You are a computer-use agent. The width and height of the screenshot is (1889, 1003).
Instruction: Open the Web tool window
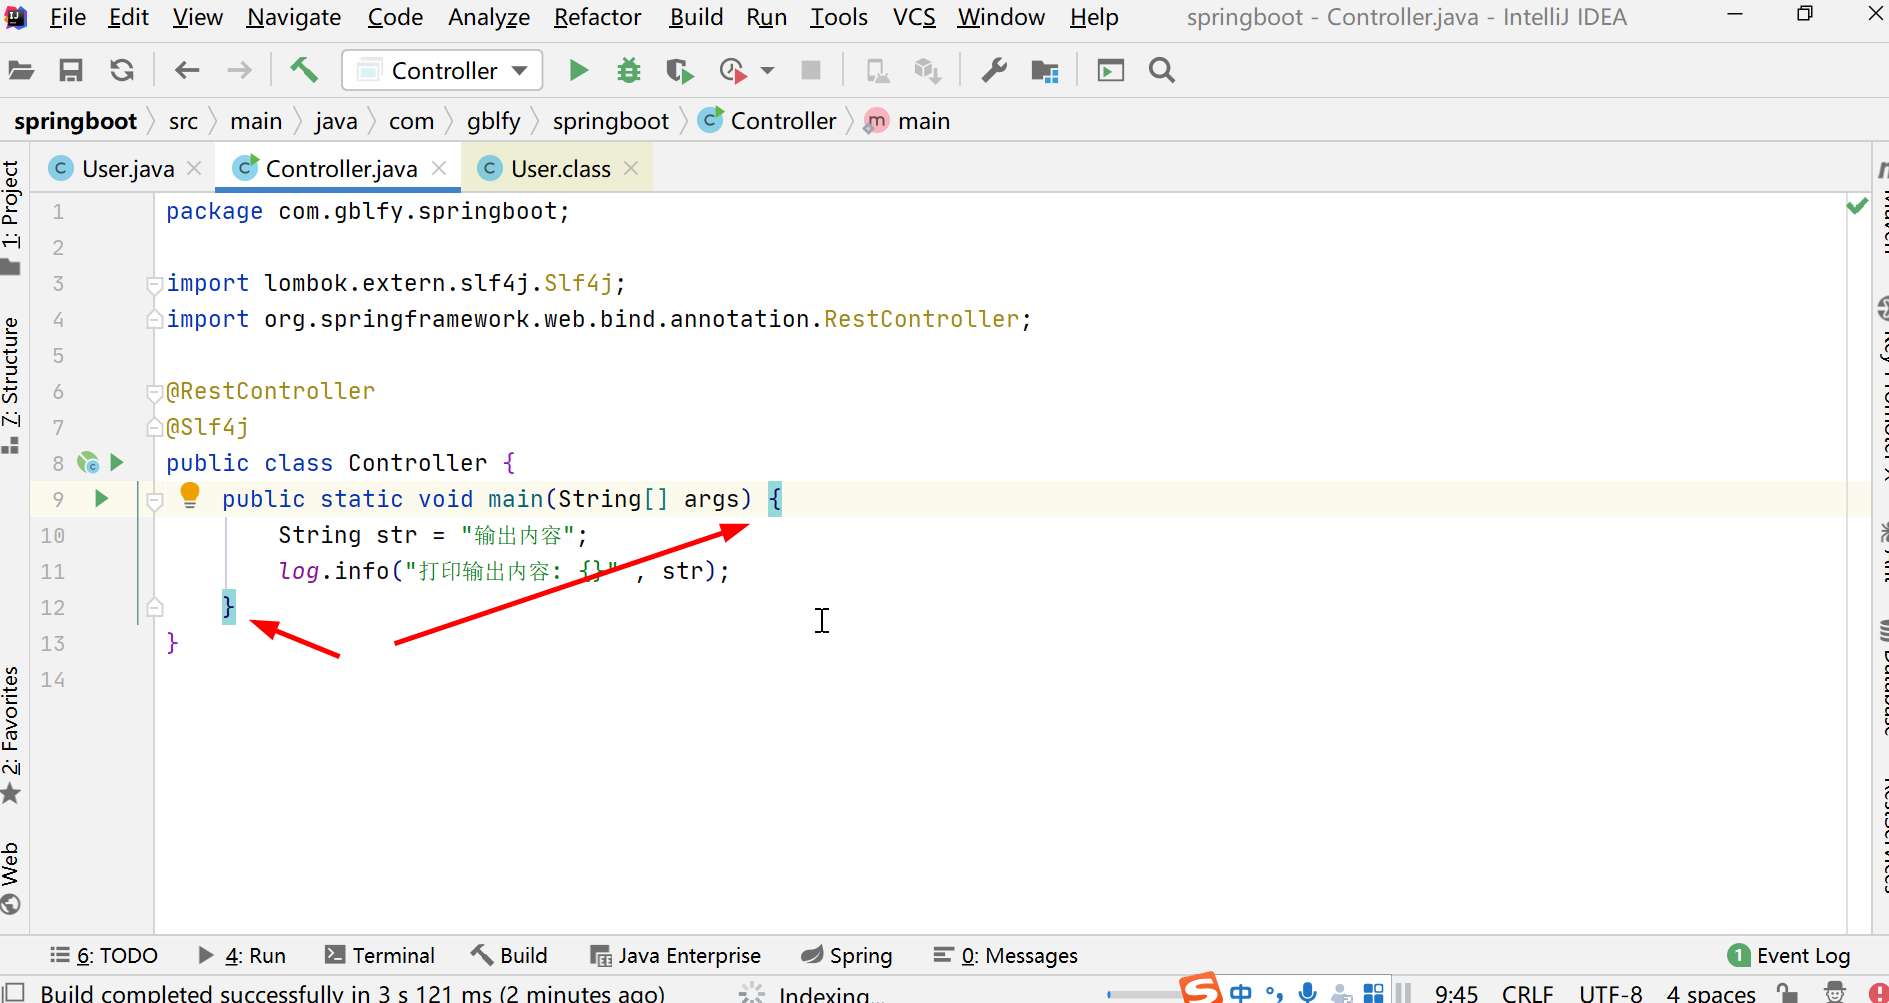(x=11, y=877)
